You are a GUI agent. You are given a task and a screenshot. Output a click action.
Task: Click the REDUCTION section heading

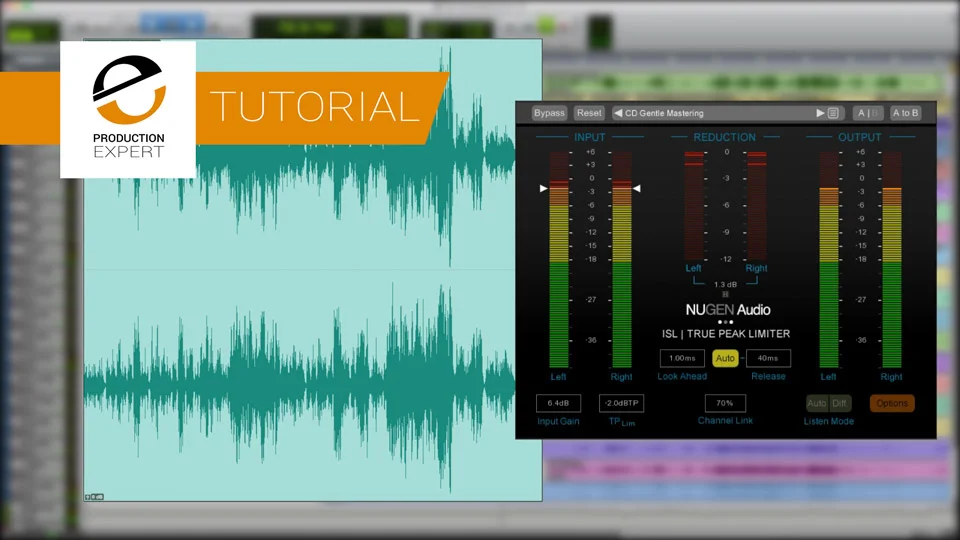click(x=724, y=137)
